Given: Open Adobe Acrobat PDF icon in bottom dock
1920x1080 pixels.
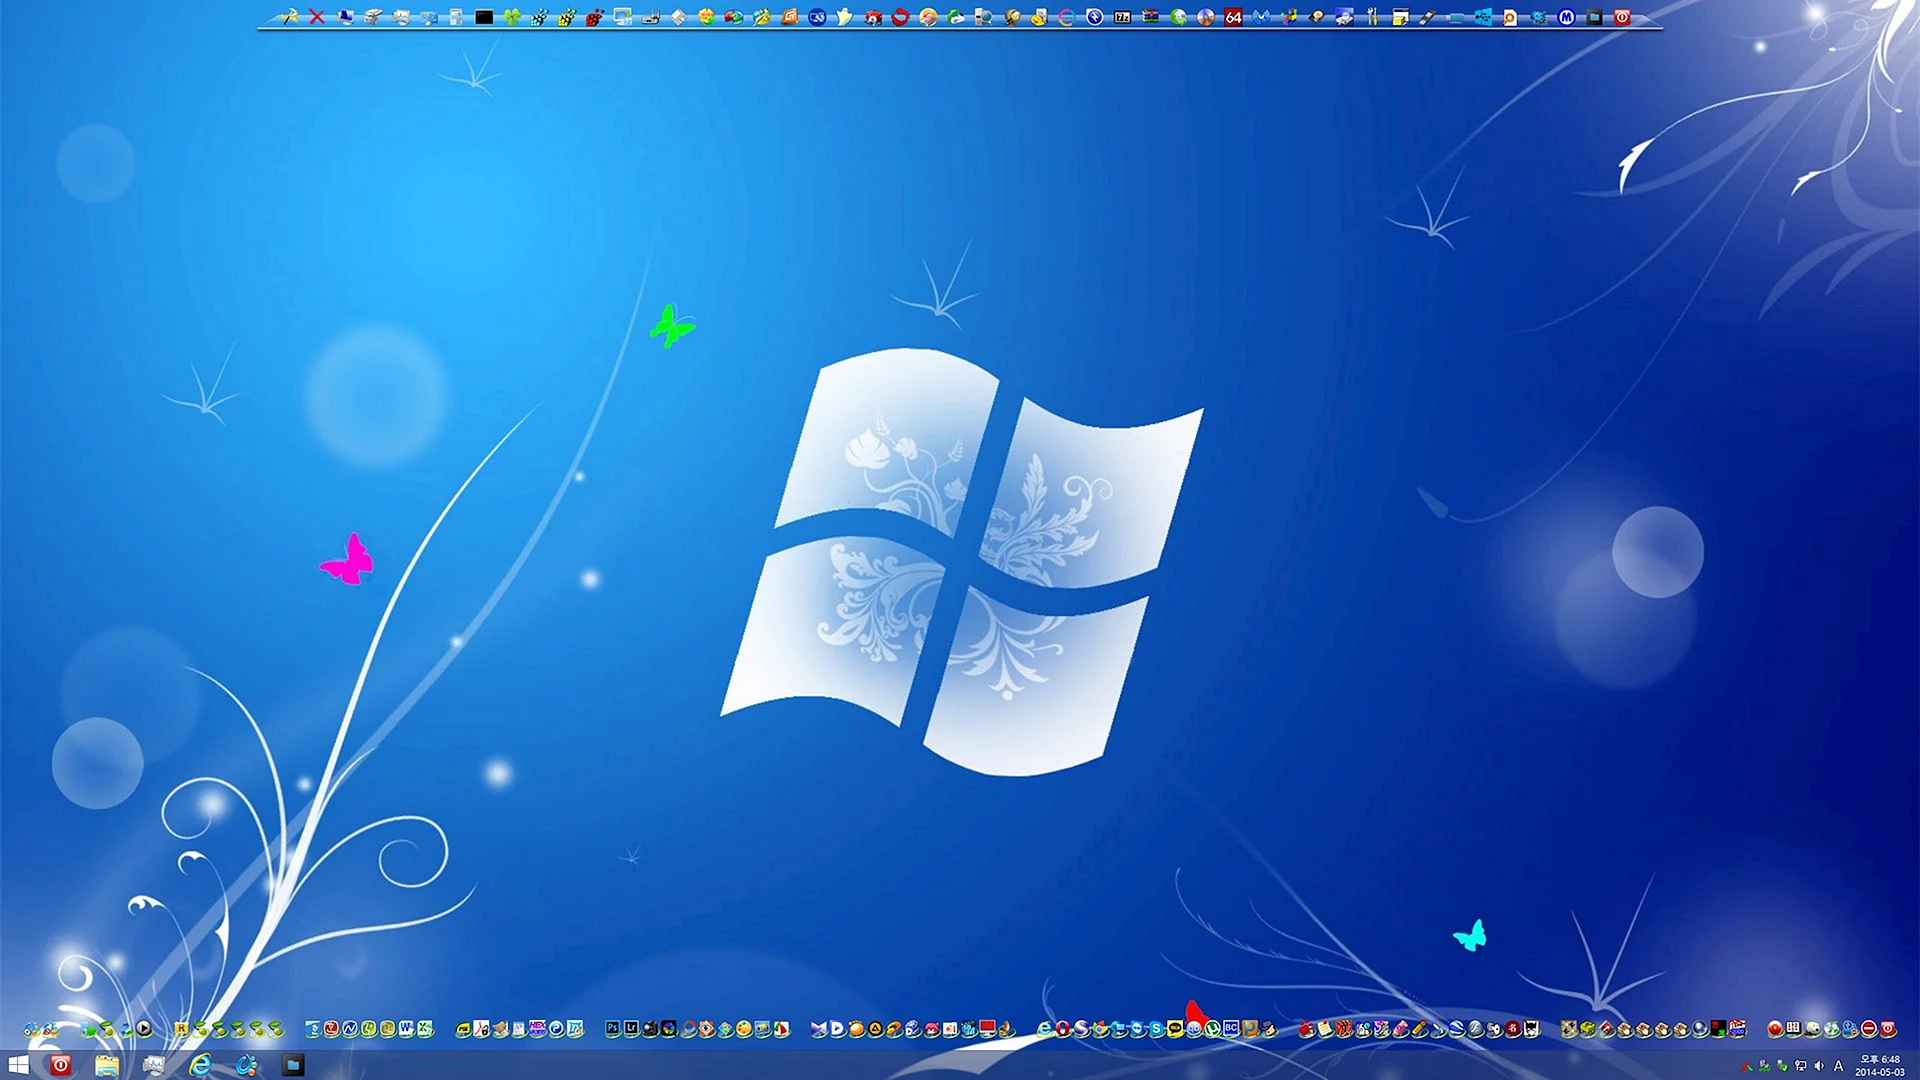Looking at the screenshot, I should (481, 1029).
